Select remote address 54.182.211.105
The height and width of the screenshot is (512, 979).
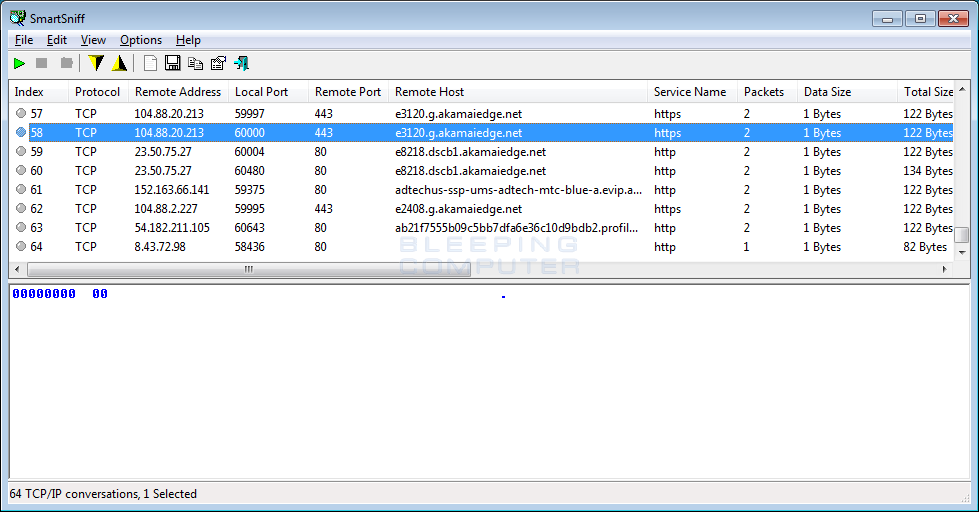tap(172, 228)
